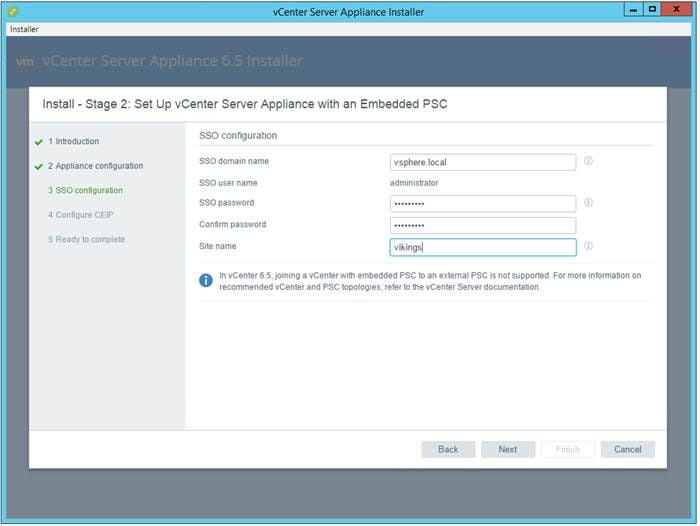Focus the SSO password field
This screenshot has height=526, width=700.
pos(483,204)
